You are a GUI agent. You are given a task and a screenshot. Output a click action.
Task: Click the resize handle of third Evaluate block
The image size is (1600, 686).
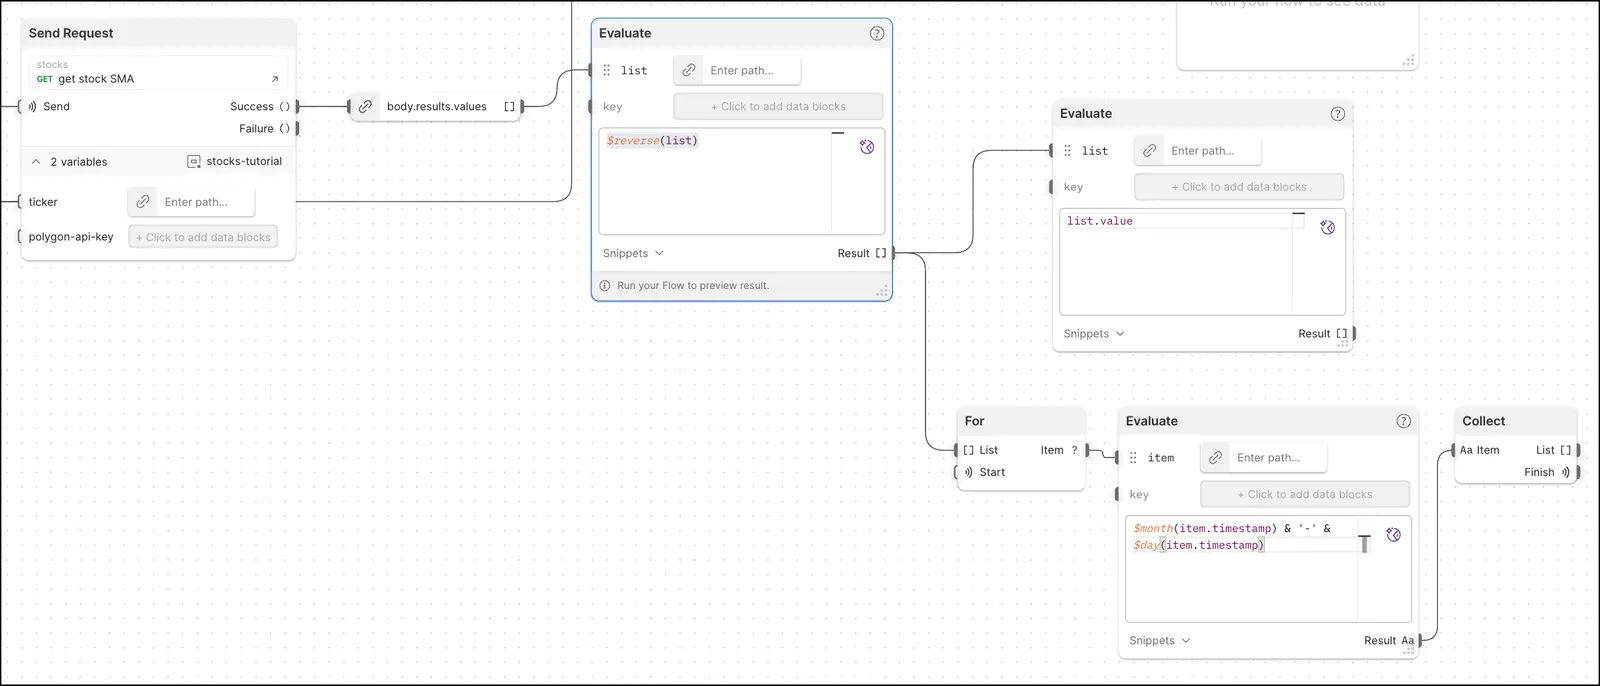1408,651
